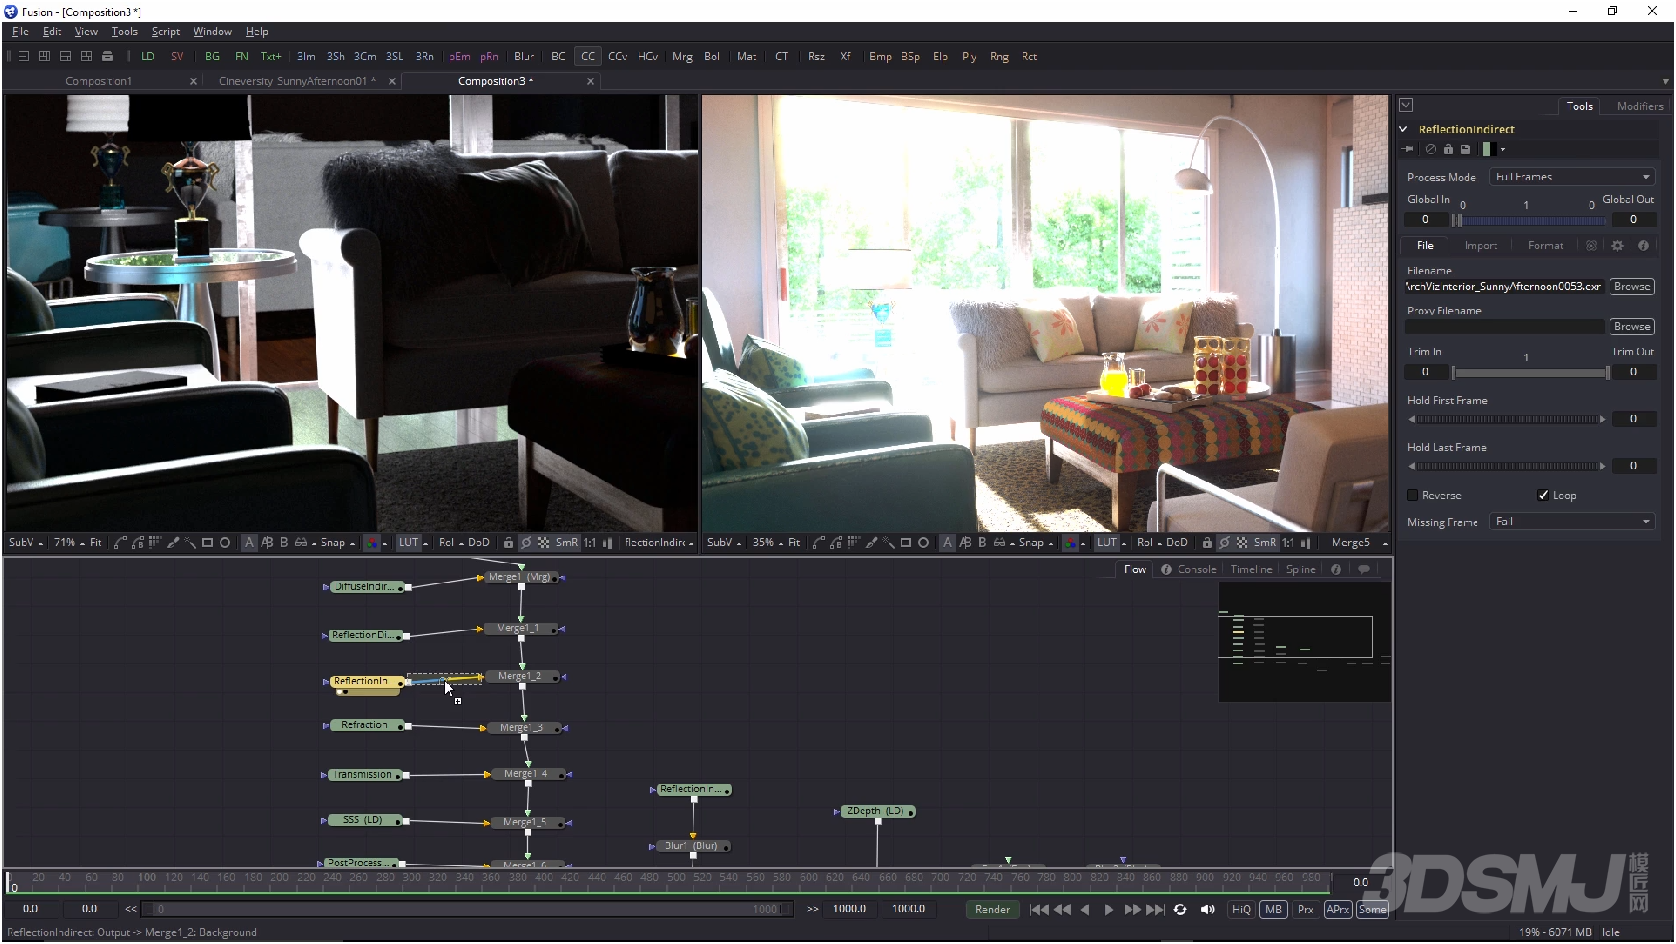
Task: Toggle audio mute speaker icon
Action: pos(1207,910)
